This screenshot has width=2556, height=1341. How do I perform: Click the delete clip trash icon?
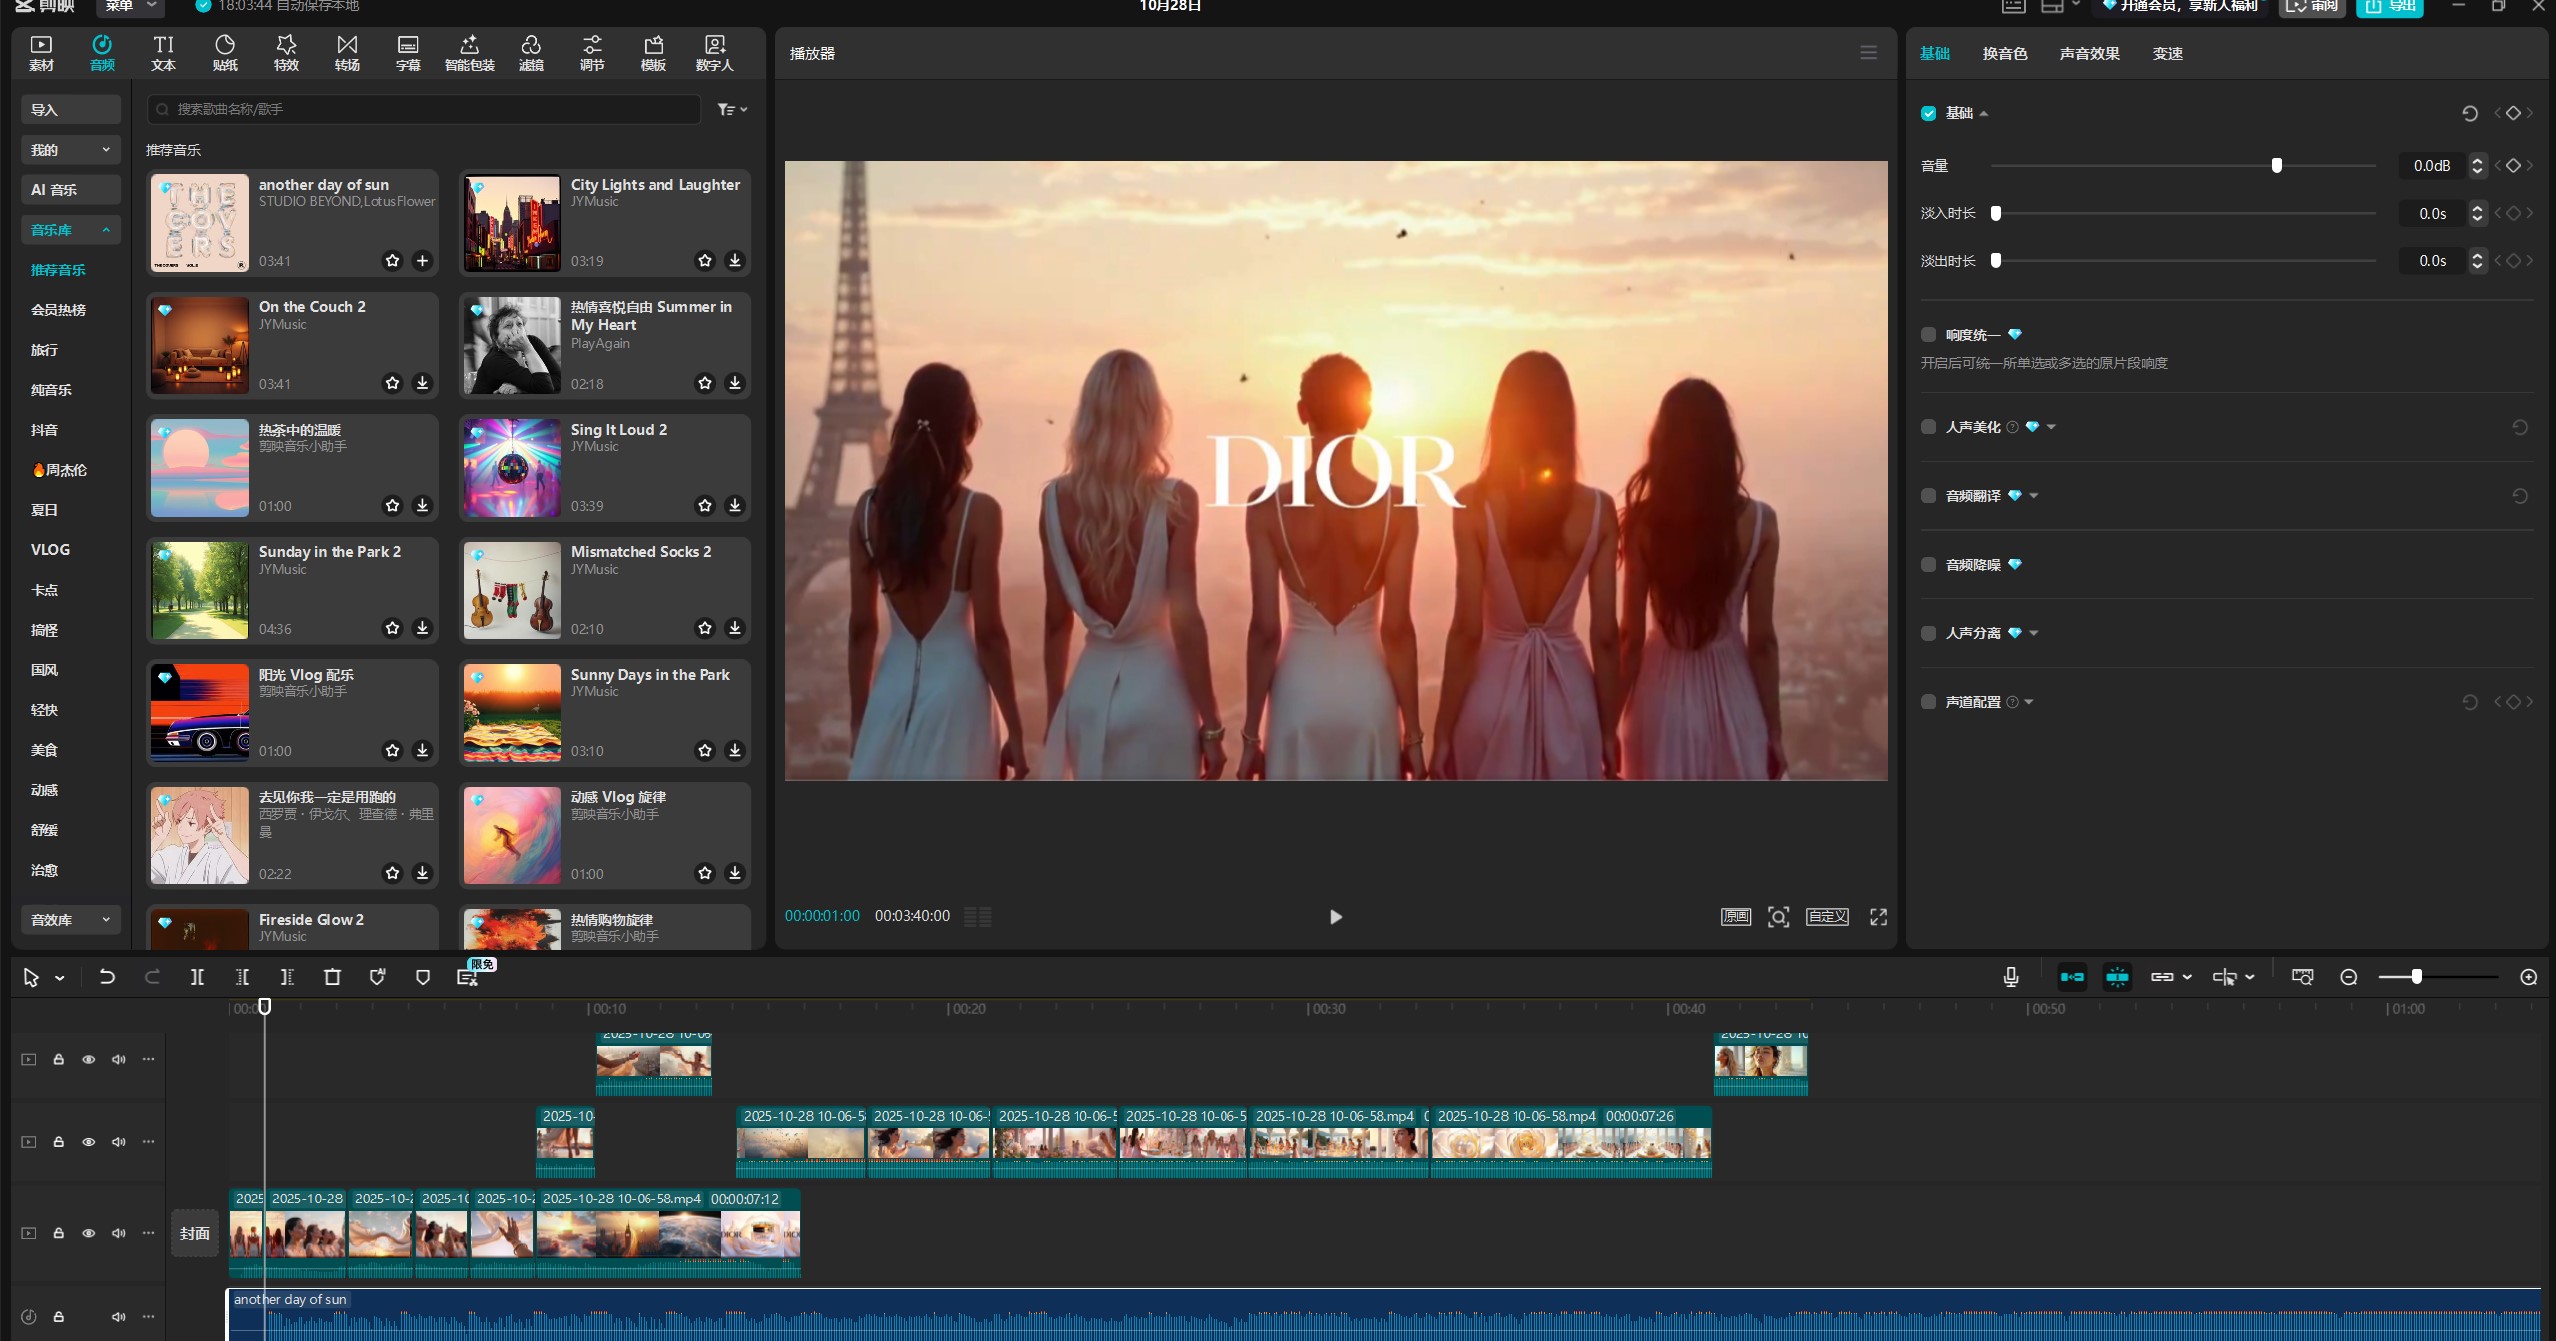(332, 977)
